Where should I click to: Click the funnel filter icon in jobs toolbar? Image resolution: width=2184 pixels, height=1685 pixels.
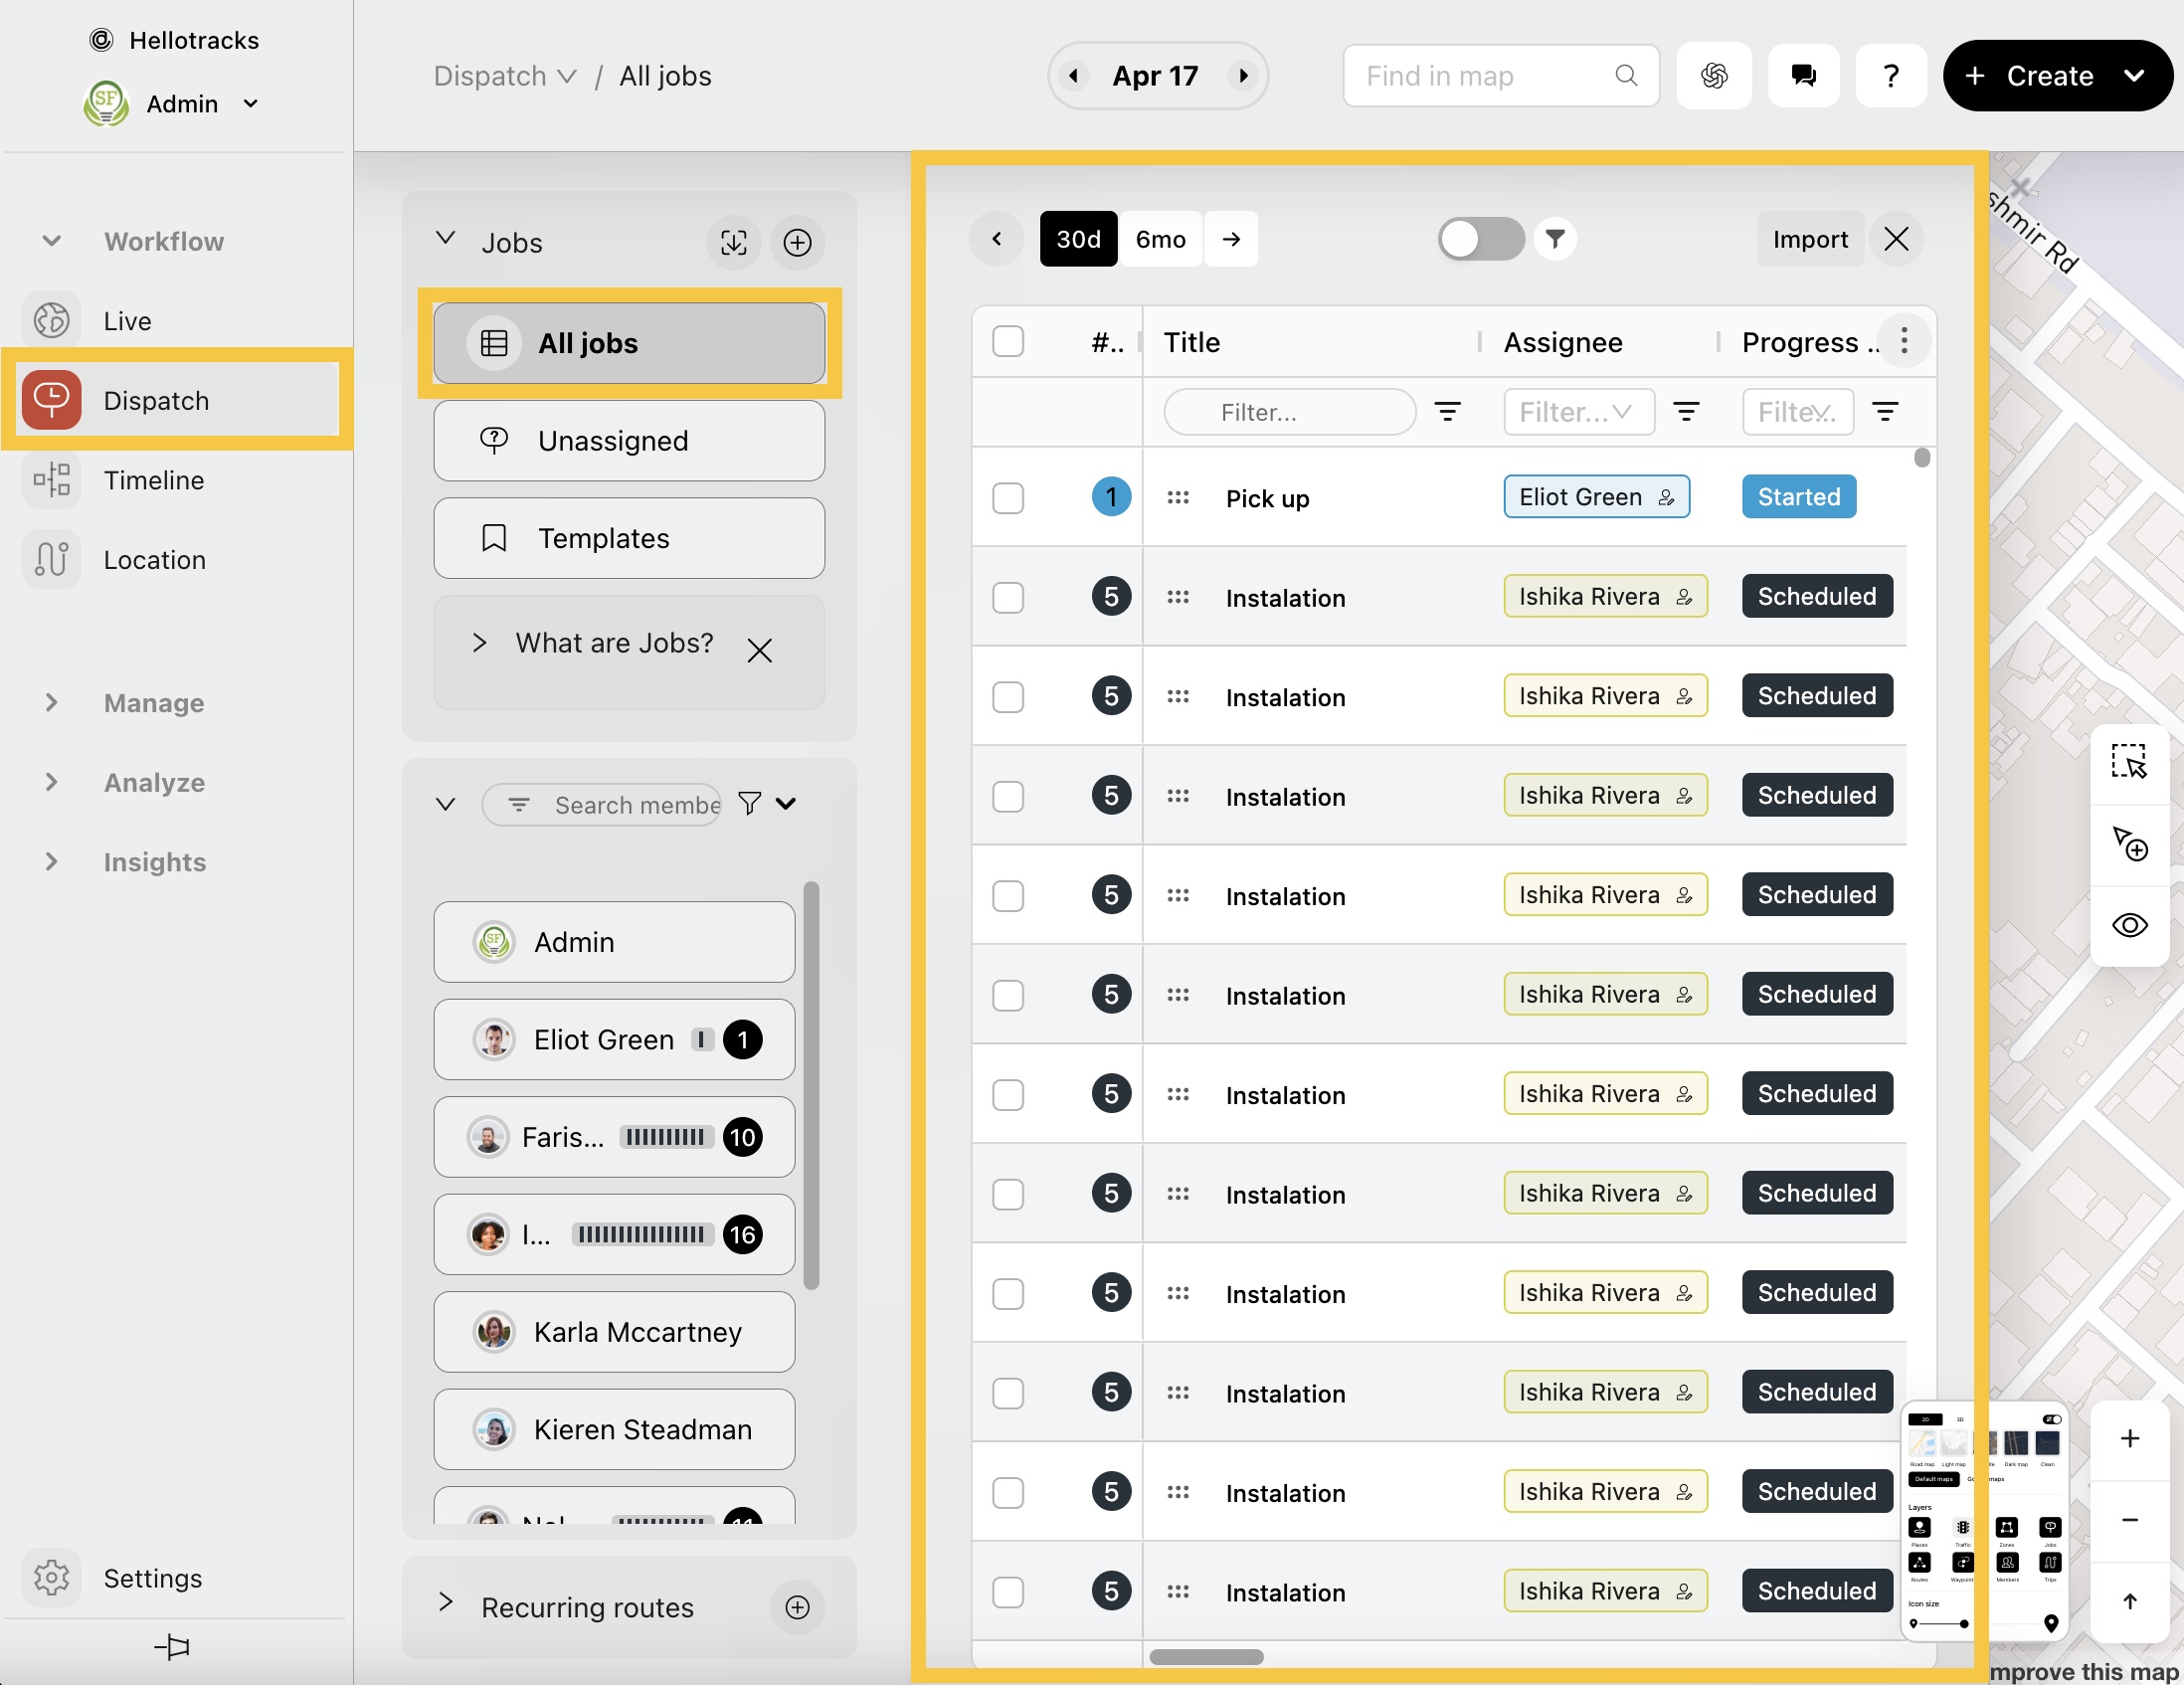point(1555,239)
